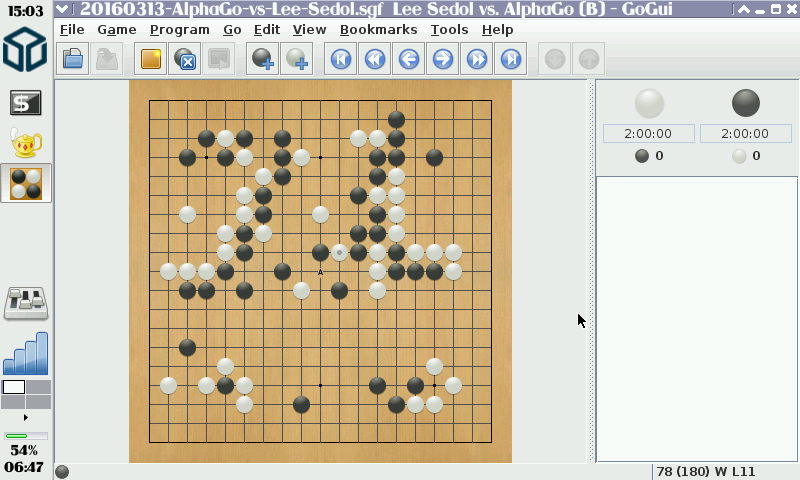Image resolution: width=800 pixels, height=480 pixels.
Task: Click the status bar move text 78 (180) W L11
Action: 706,471
